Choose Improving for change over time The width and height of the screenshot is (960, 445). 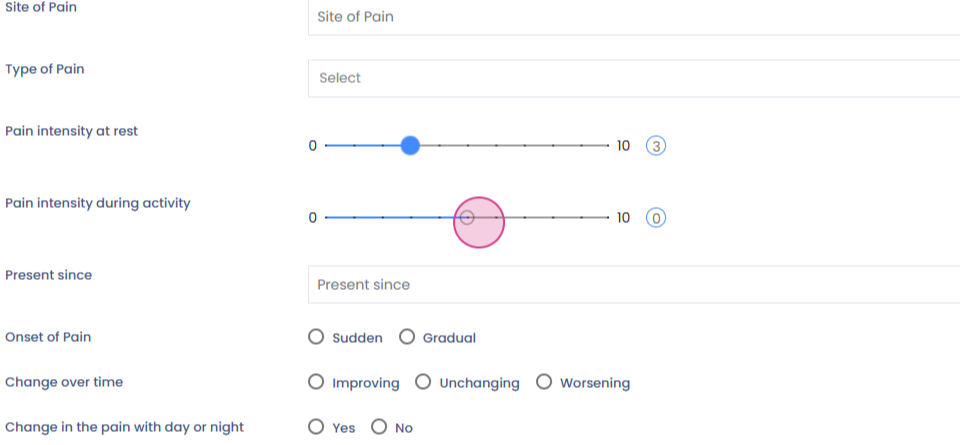tap(316, 382)
